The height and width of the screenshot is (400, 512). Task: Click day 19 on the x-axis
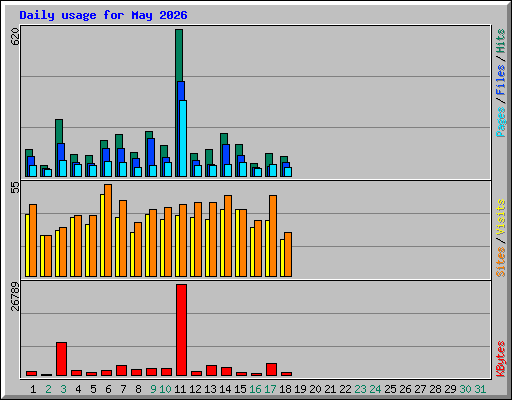pos(300,389)
